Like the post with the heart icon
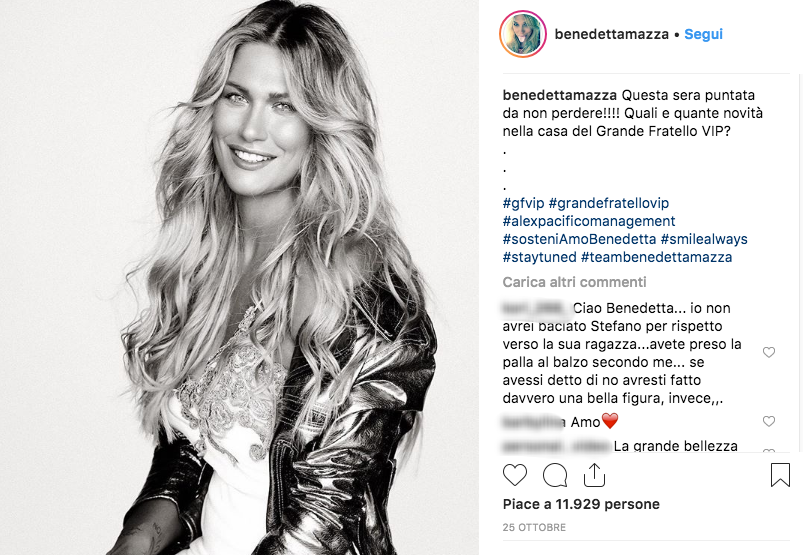This screenshot has width=803, height=555. click(x=515, y=475)
